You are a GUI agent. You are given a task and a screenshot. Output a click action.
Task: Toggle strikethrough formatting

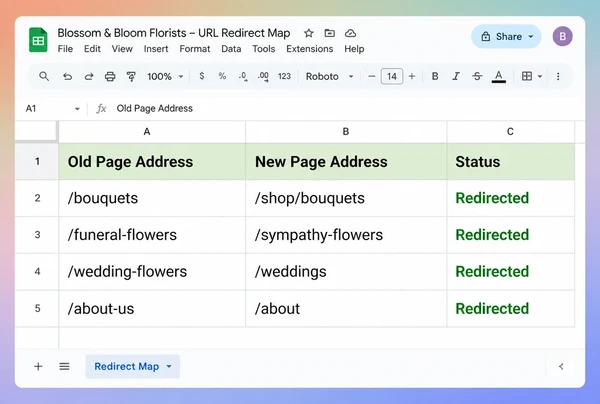click(x=477, y=76)
